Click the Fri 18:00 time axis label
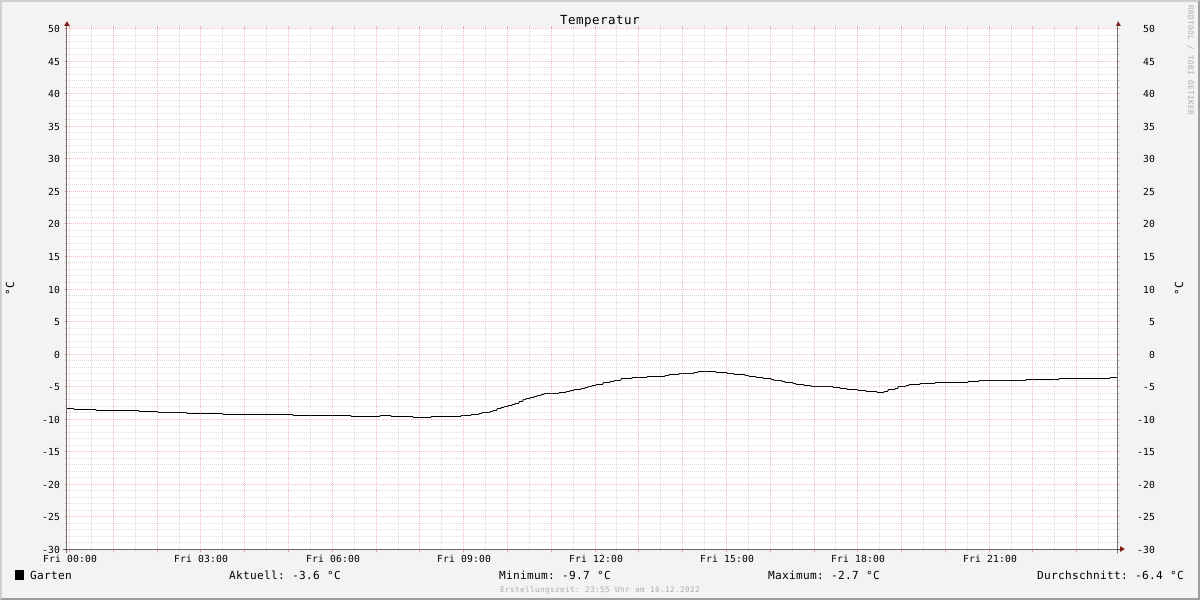This screenshot has width=1200, height=600. tap(858, 559)
